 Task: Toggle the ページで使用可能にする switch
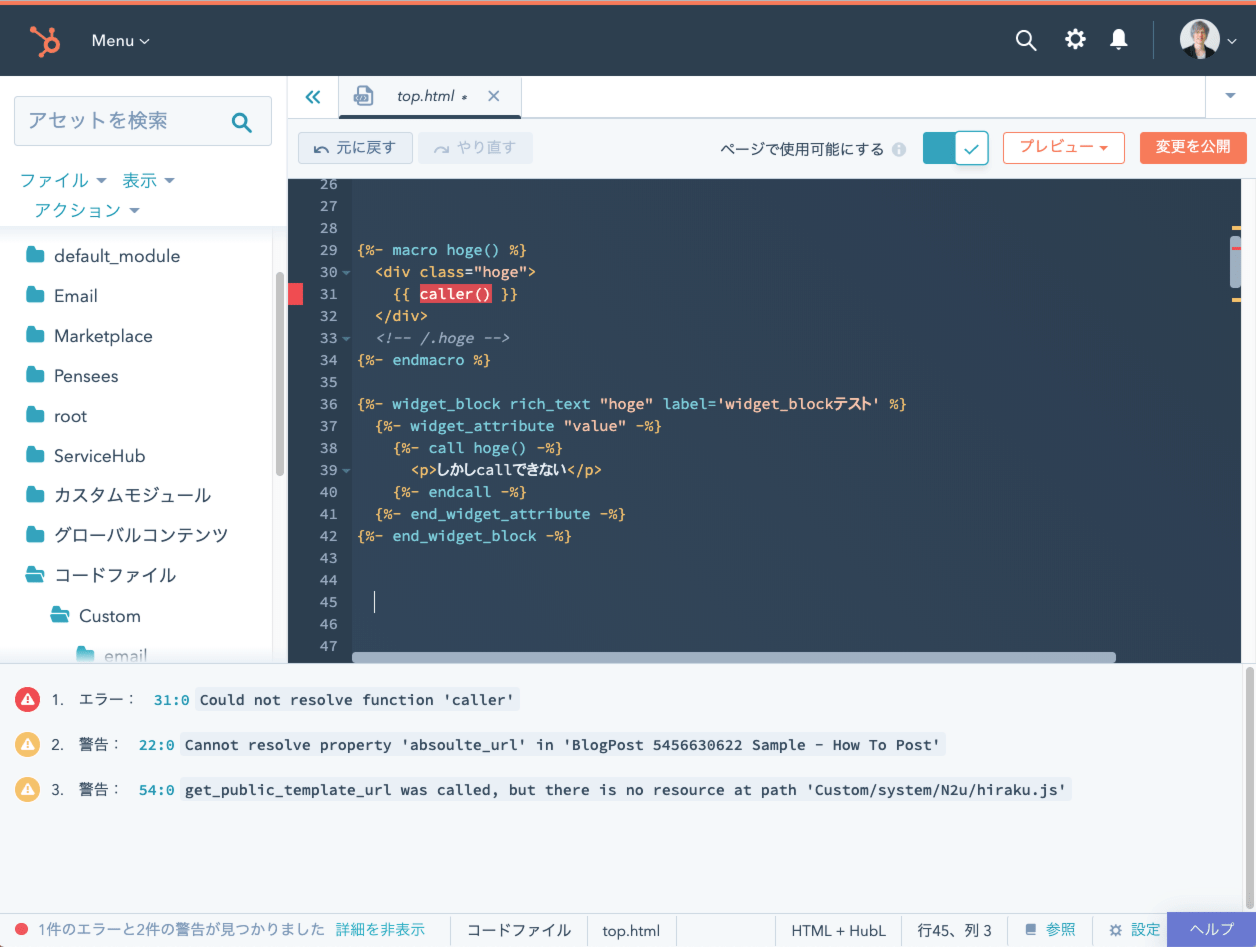955,149
